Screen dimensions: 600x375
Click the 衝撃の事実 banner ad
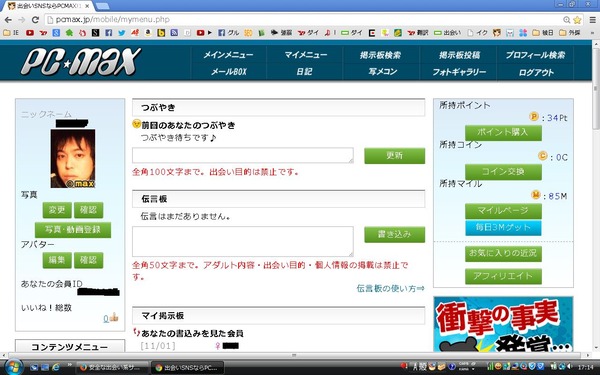point(503,324)
